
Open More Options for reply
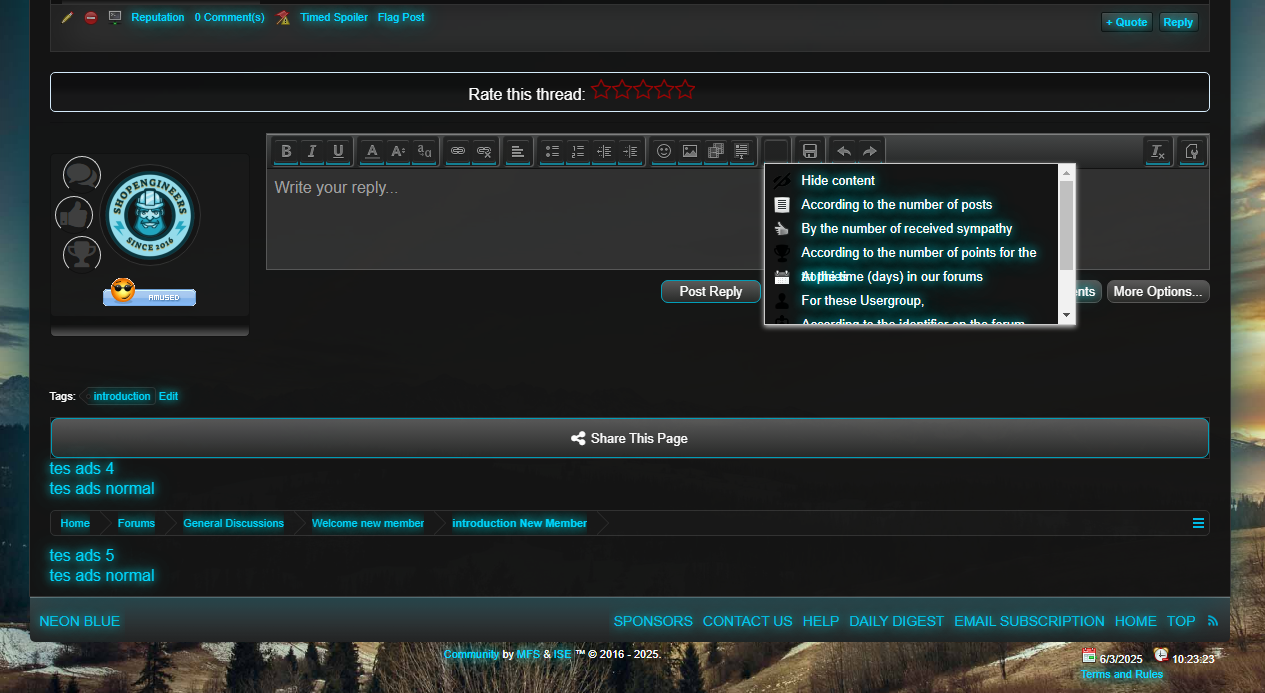click(1158, 292)
